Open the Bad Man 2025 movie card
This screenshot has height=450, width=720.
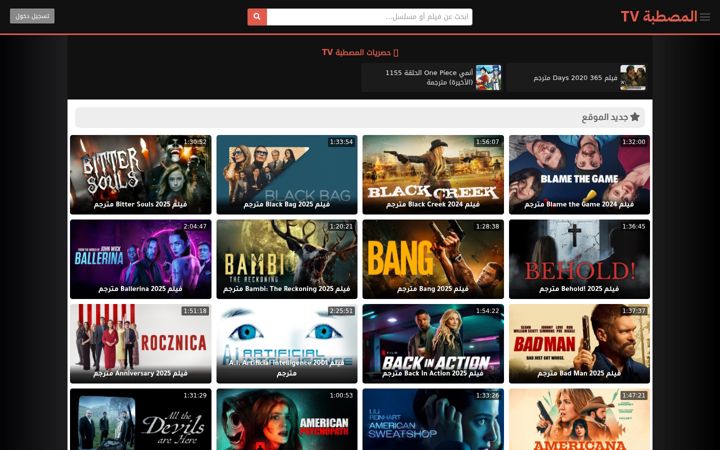click(x=579, y=343)
